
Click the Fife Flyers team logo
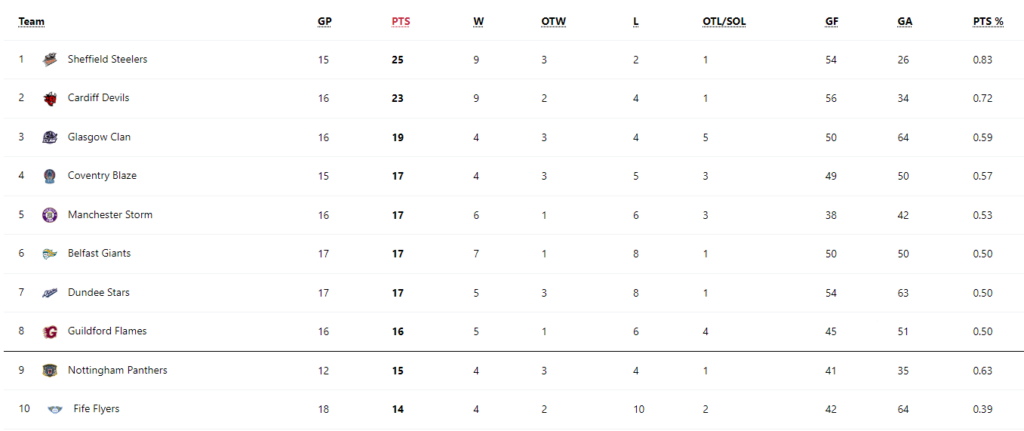pyautogui.click(x=56, y=409)
